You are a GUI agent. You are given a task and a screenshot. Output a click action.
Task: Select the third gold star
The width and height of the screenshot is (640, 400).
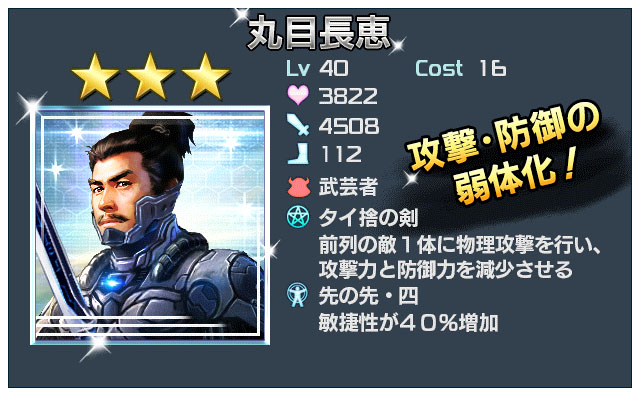tap(205, 77)
